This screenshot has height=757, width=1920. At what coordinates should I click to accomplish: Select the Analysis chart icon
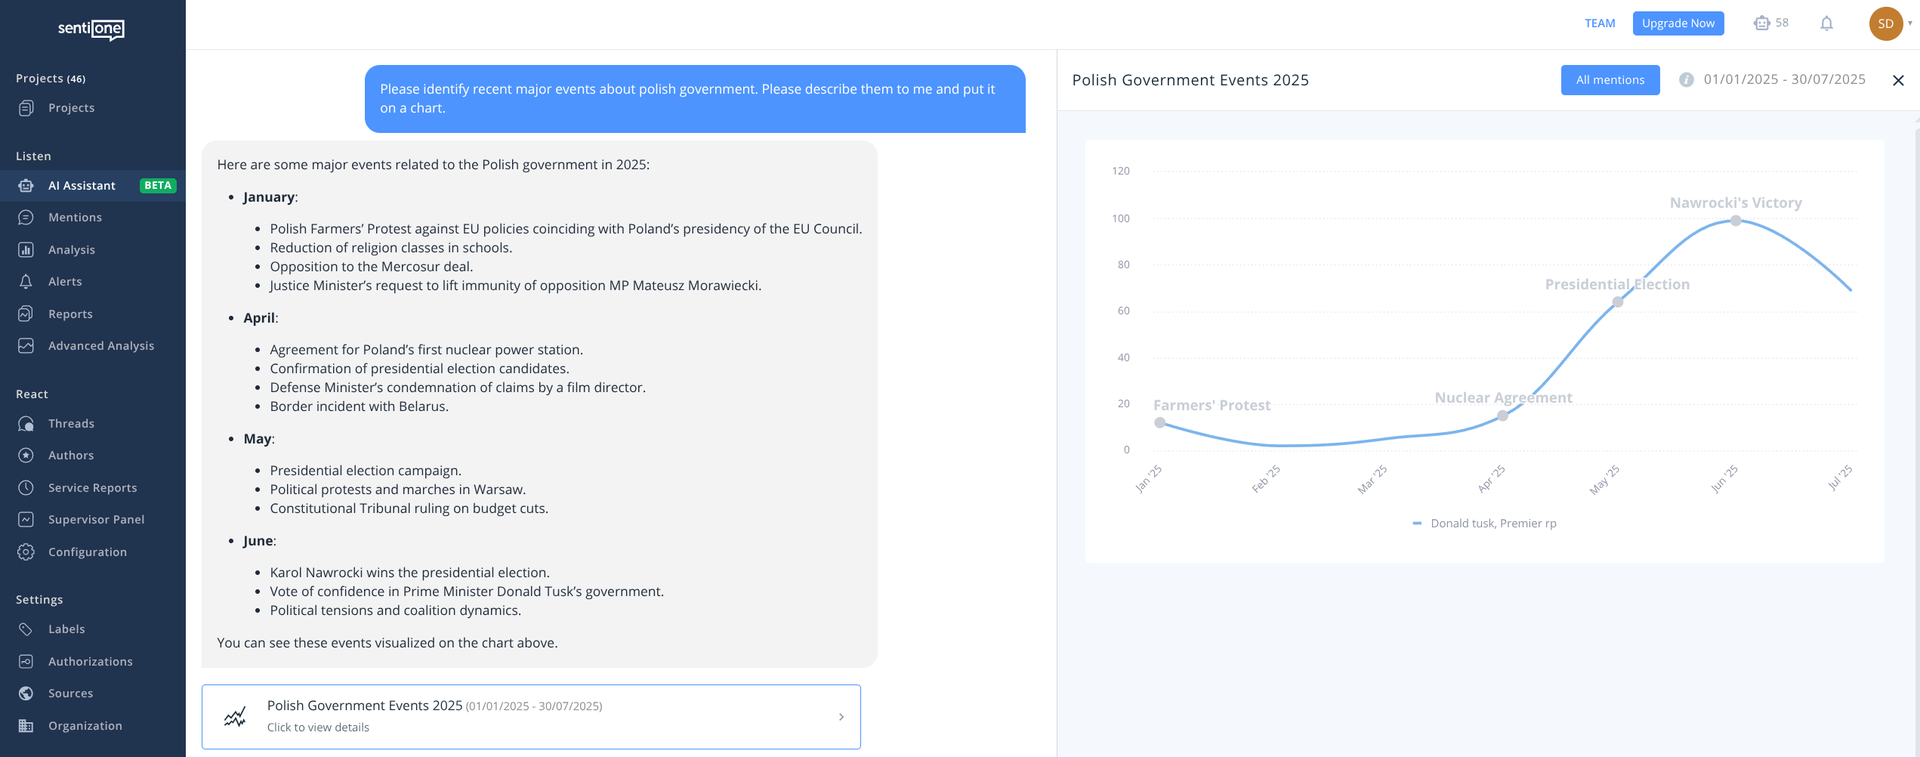(x=26, y=250)
